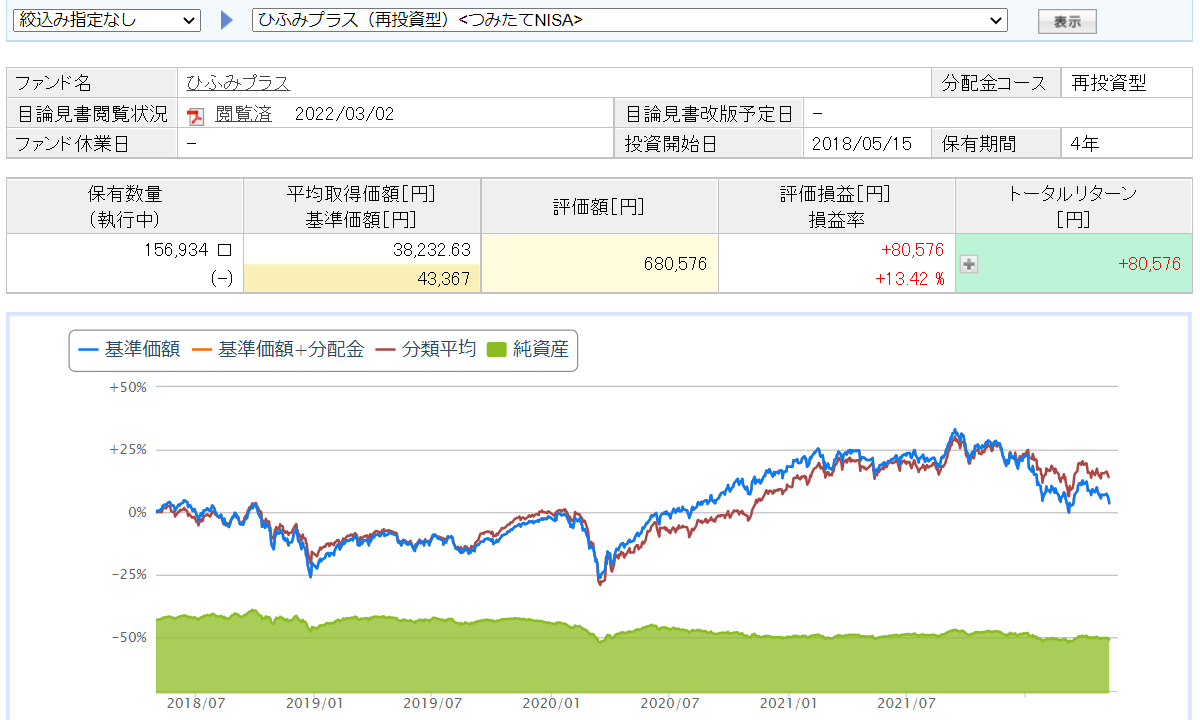Toggle the 基準価額+分配金 orange legend series
The image size is (1200, 720).
tap(277, 350)
